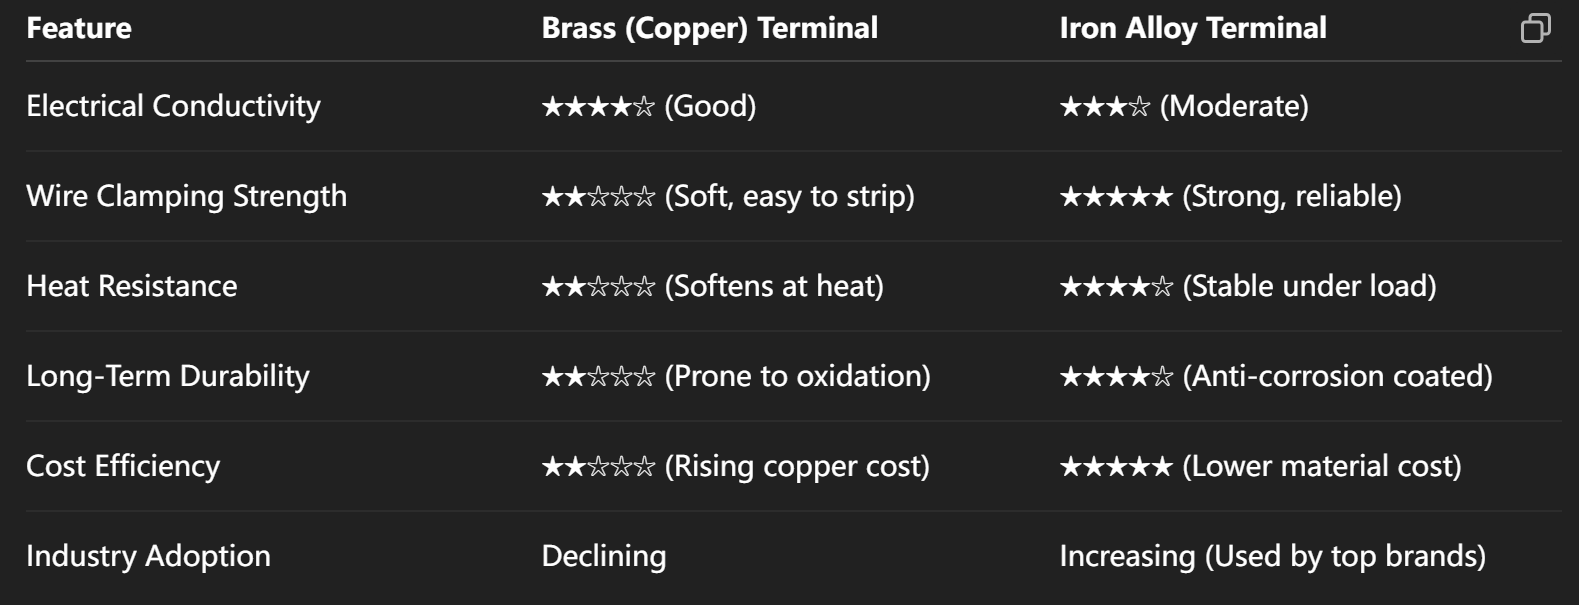Image resolution: width=1579 pixels, height=605 pixels.
Task: Click the 'Rising copper cost' cell
Action: coord(735,466)
